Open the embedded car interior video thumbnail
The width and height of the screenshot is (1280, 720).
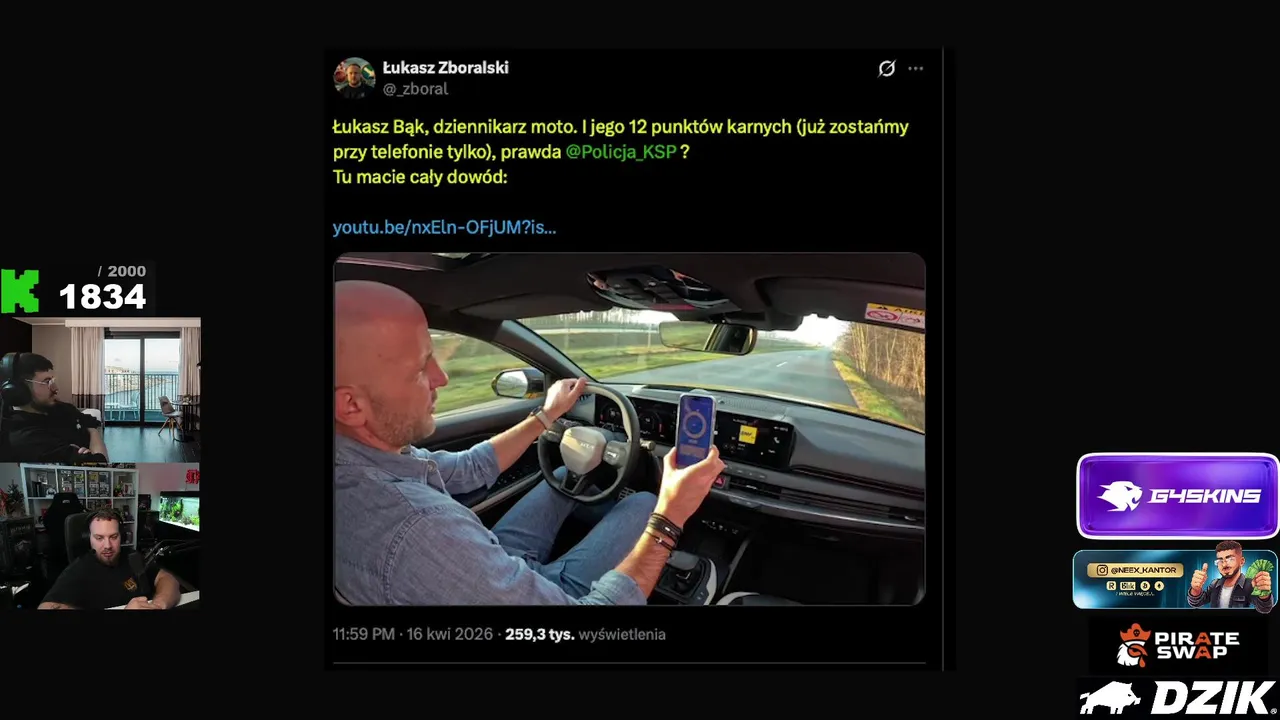pyautogui.click(x=629, y=429)
